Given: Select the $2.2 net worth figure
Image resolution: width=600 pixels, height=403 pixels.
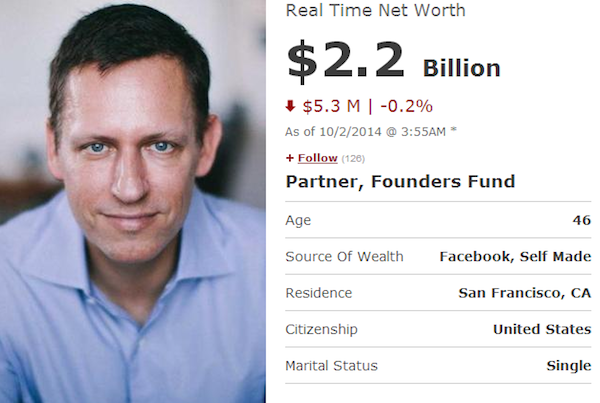Looking at the screenshot, I should (x=346, y=61).
